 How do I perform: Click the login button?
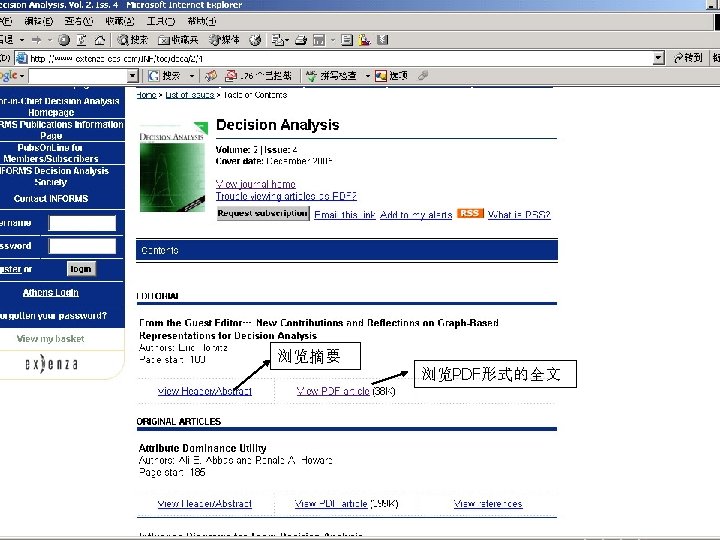tap(81, 269)
